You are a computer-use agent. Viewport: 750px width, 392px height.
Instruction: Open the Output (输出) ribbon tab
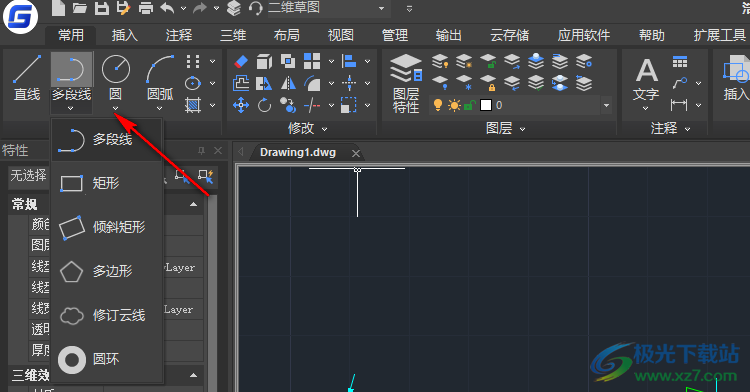(x=449, y=35)
